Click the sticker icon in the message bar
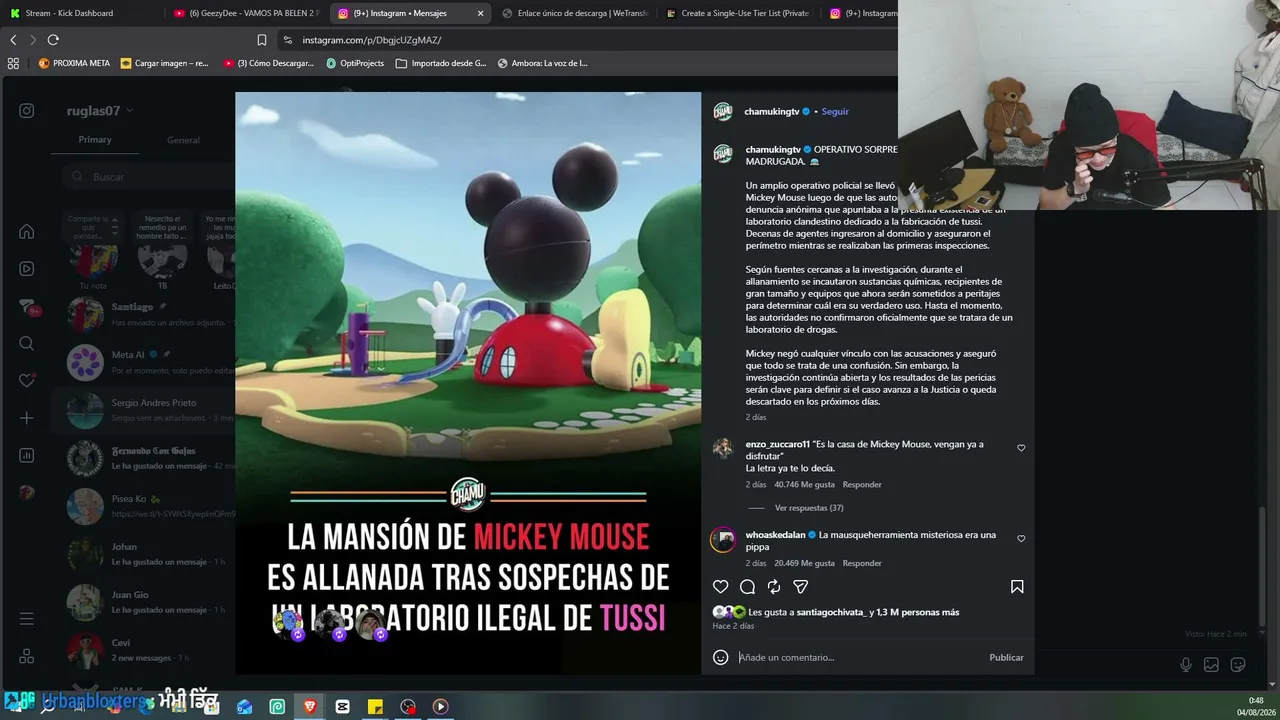This screenshot has width=1280, height=720. pyautogui.click(x=1237, y=665)
